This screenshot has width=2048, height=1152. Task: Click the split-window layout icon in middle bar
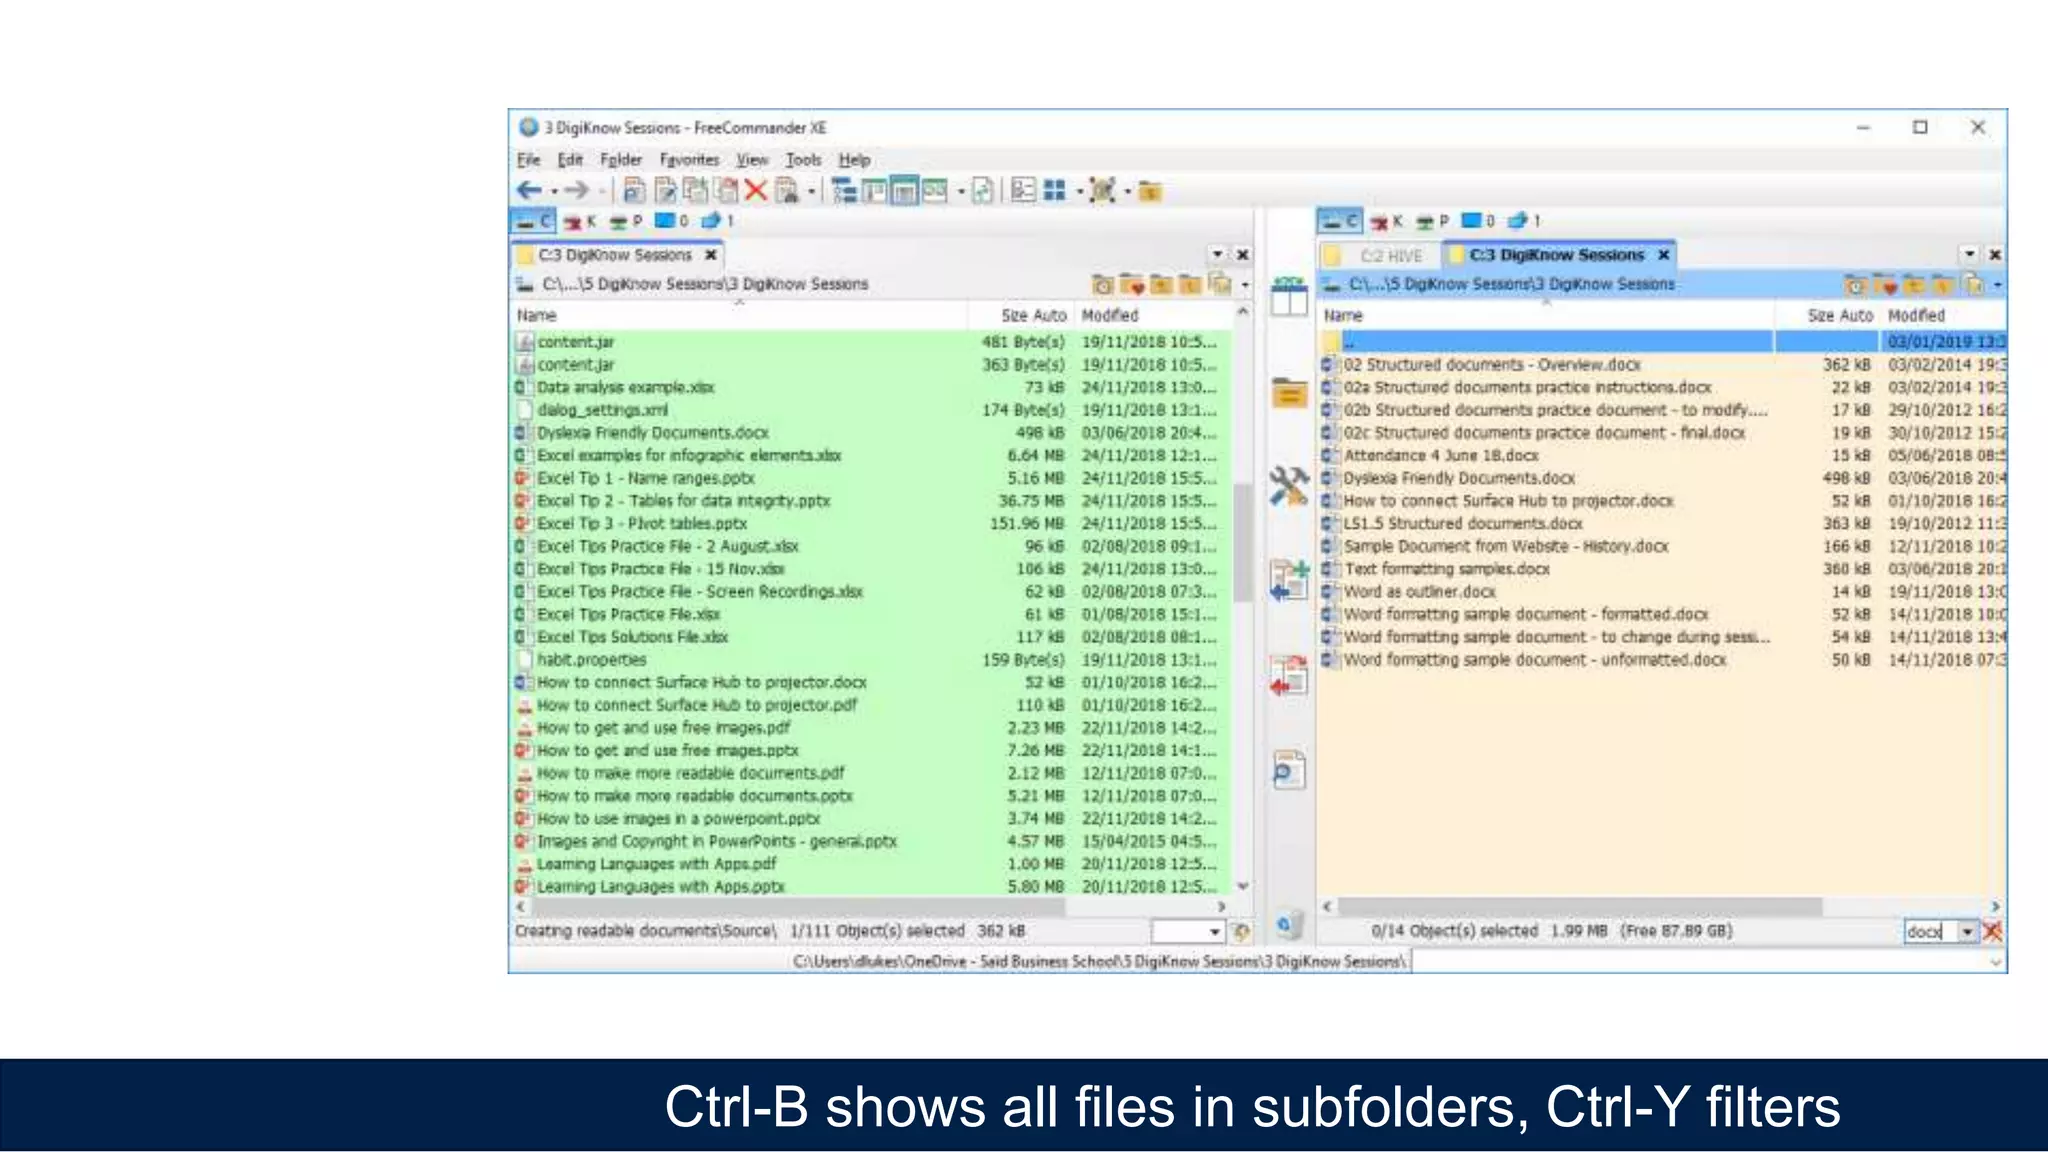tap(1289, 297)
